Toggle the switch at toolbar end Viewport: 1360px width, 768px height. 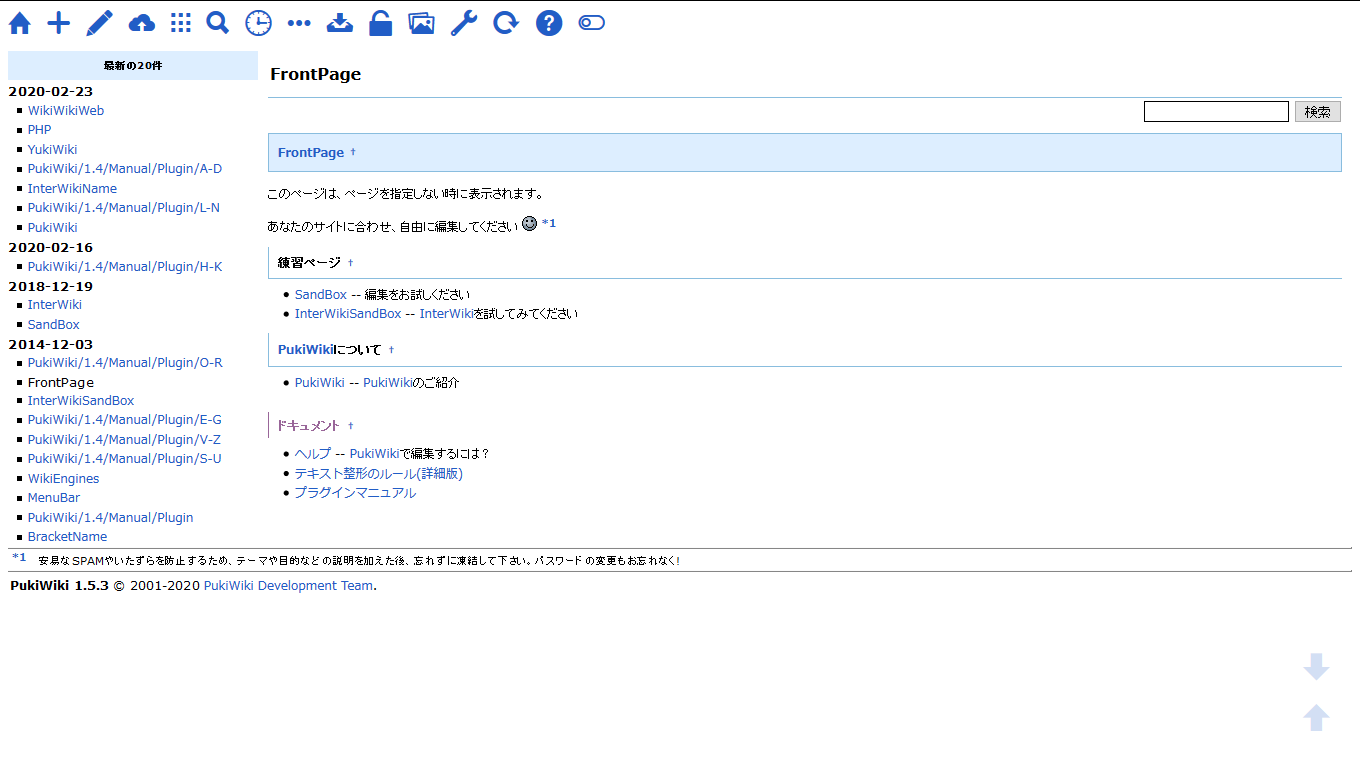[x=592, y=23]
